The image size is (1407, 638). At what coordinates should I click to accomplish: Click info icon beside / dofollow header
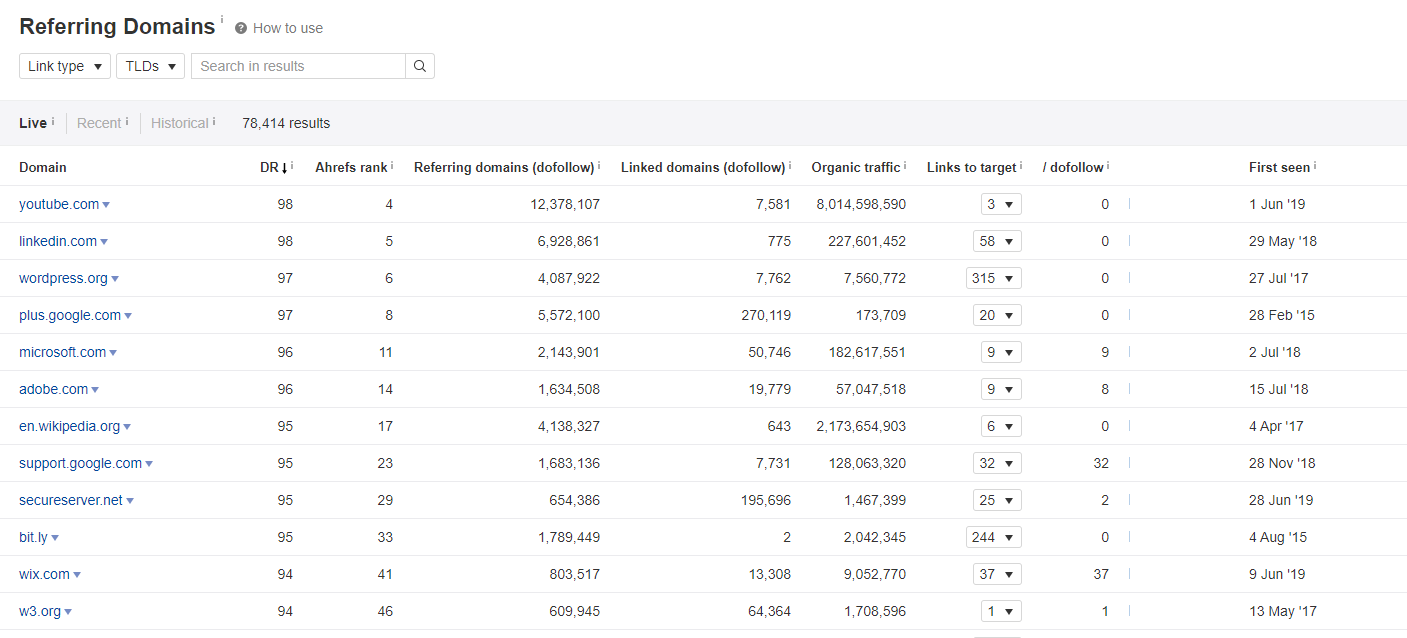tap(1108, 166)
